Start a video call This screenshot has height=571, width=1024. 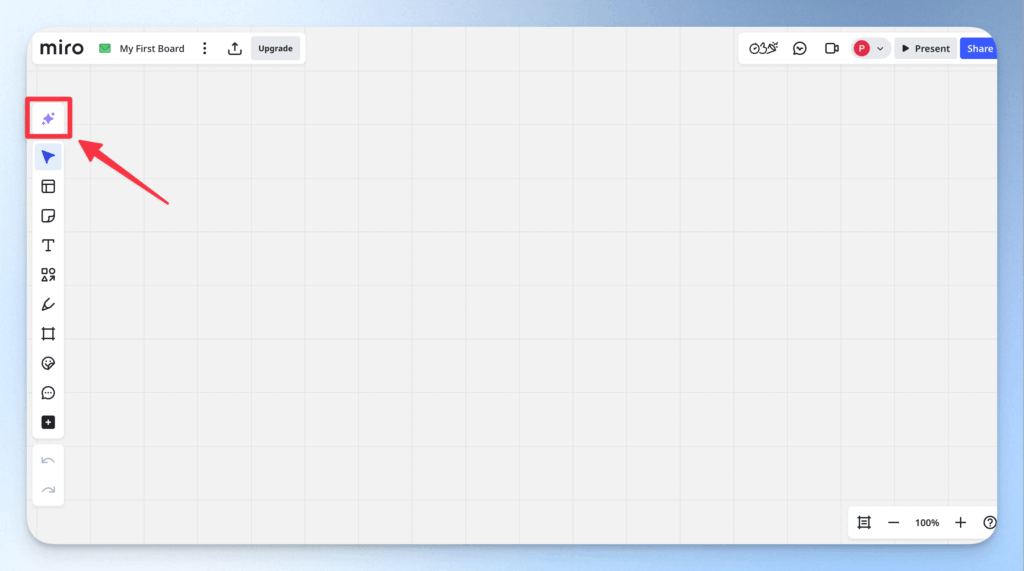831,48
